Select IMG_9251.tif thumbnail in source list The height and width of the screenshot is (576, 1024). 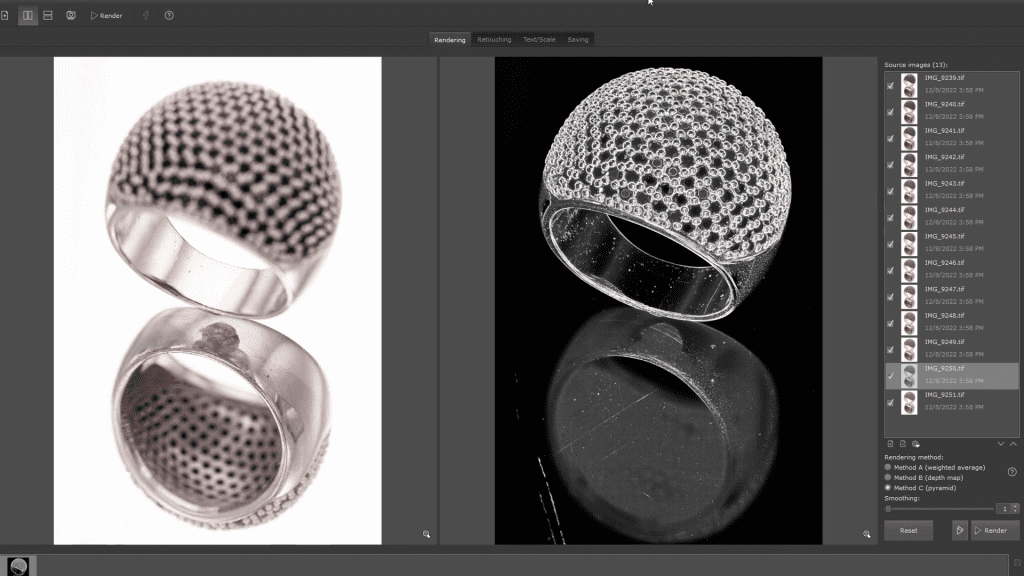[909, 403]
